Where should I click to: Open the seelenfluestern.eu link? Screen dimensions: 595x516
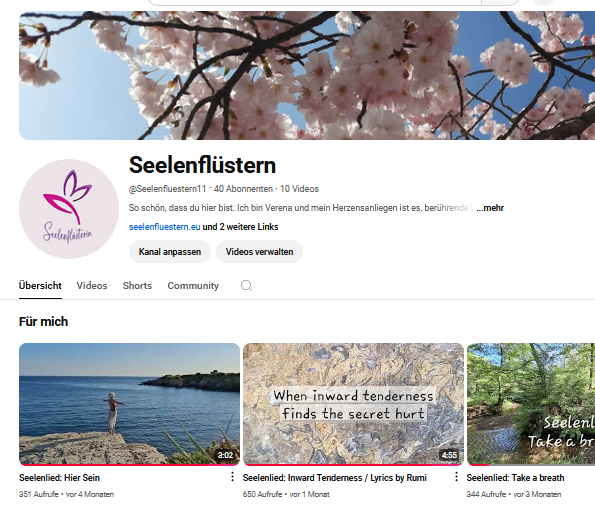[x=165, y=227]
